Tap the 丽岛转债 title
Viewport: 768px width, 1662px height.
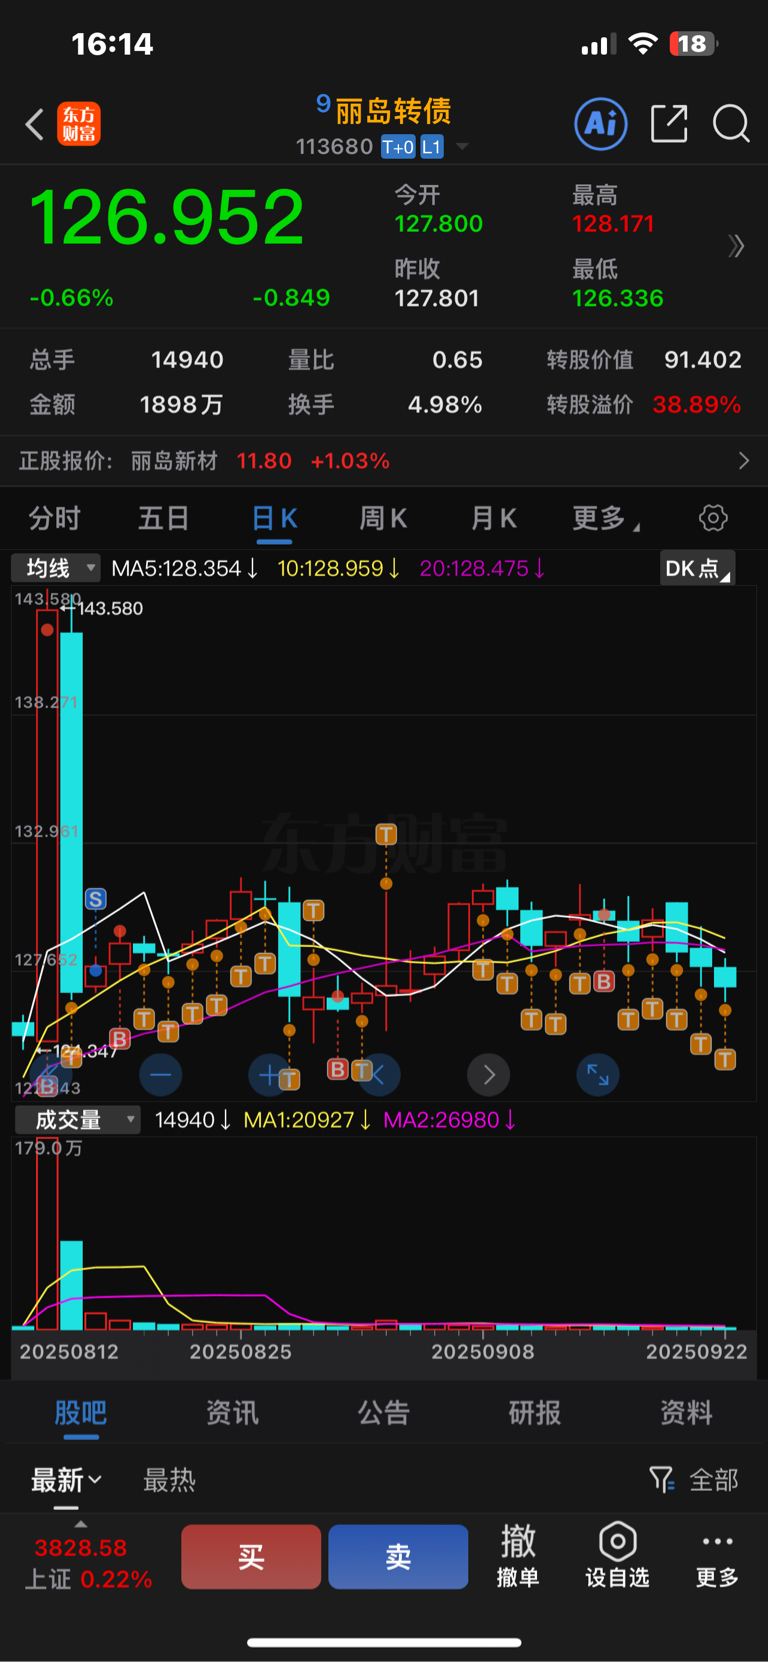click(x=393, y=110)
